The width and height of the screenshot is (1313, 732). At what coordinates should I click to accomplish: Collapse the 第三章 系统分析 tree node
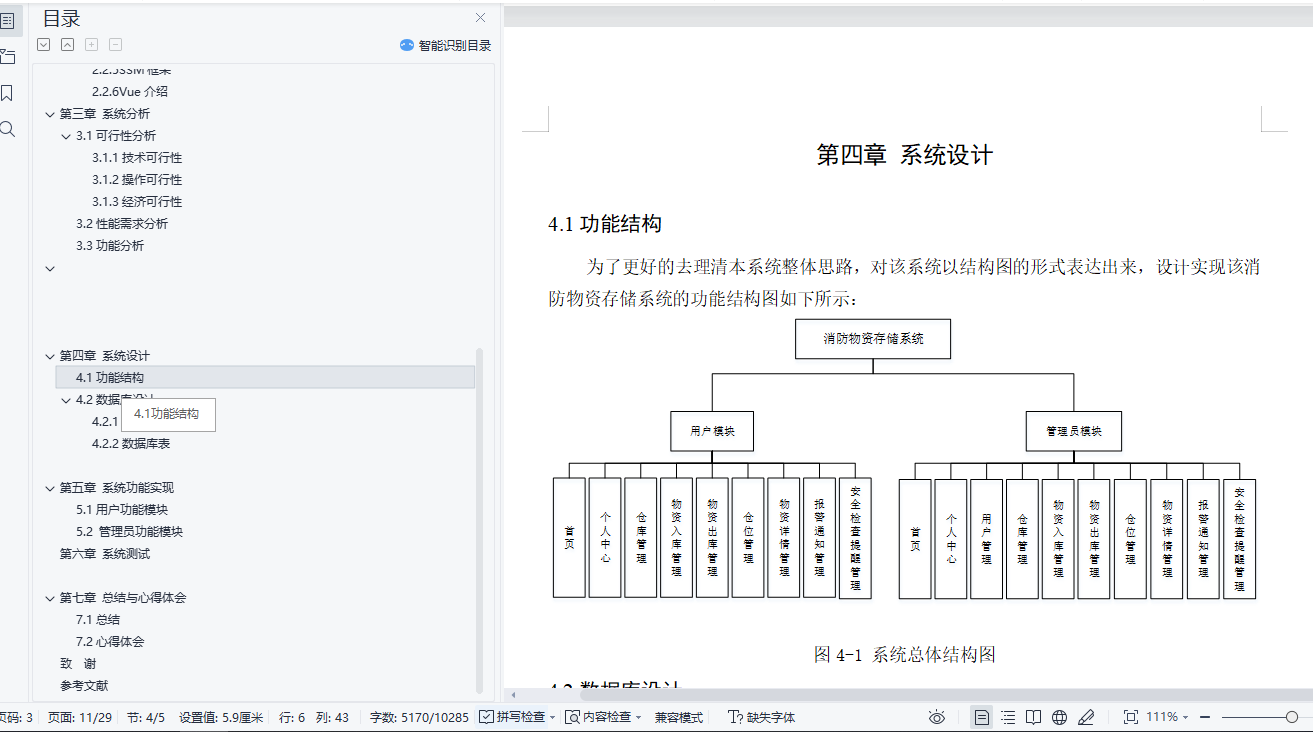(x=50, y=114)
